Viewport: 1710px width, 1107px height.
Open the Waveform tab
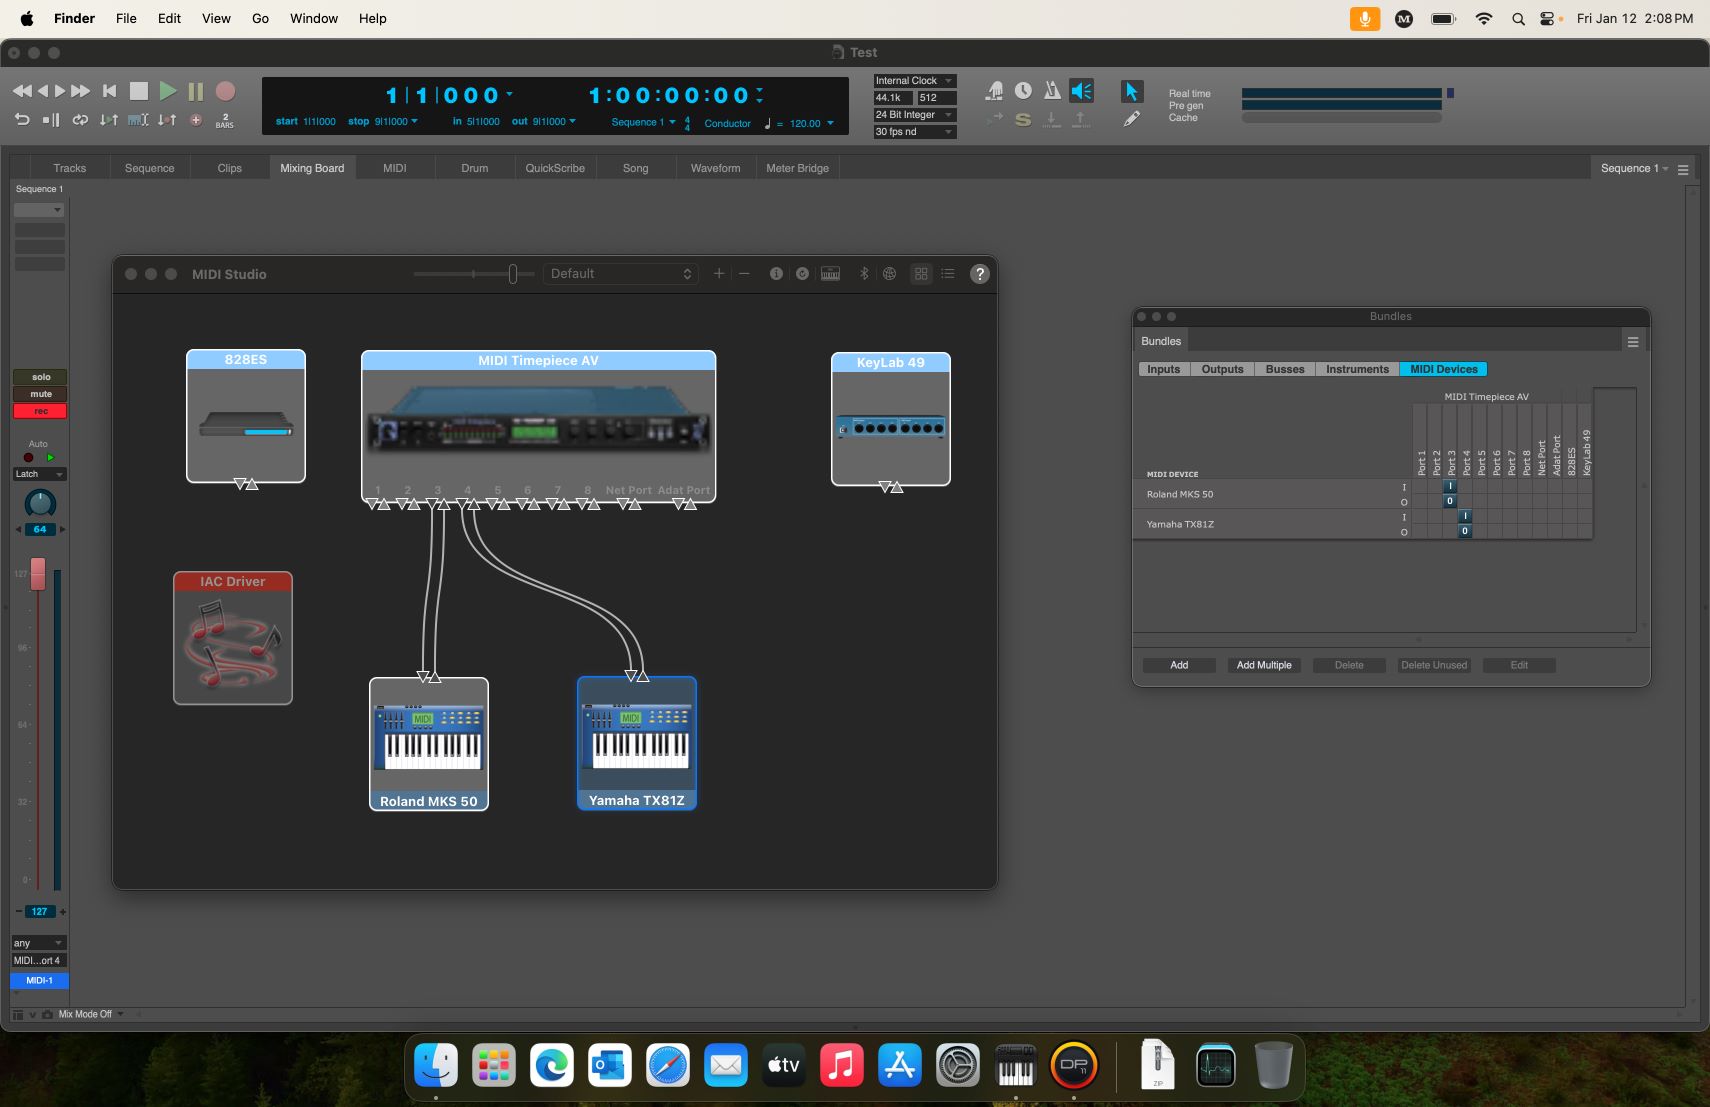click(716, 168)
